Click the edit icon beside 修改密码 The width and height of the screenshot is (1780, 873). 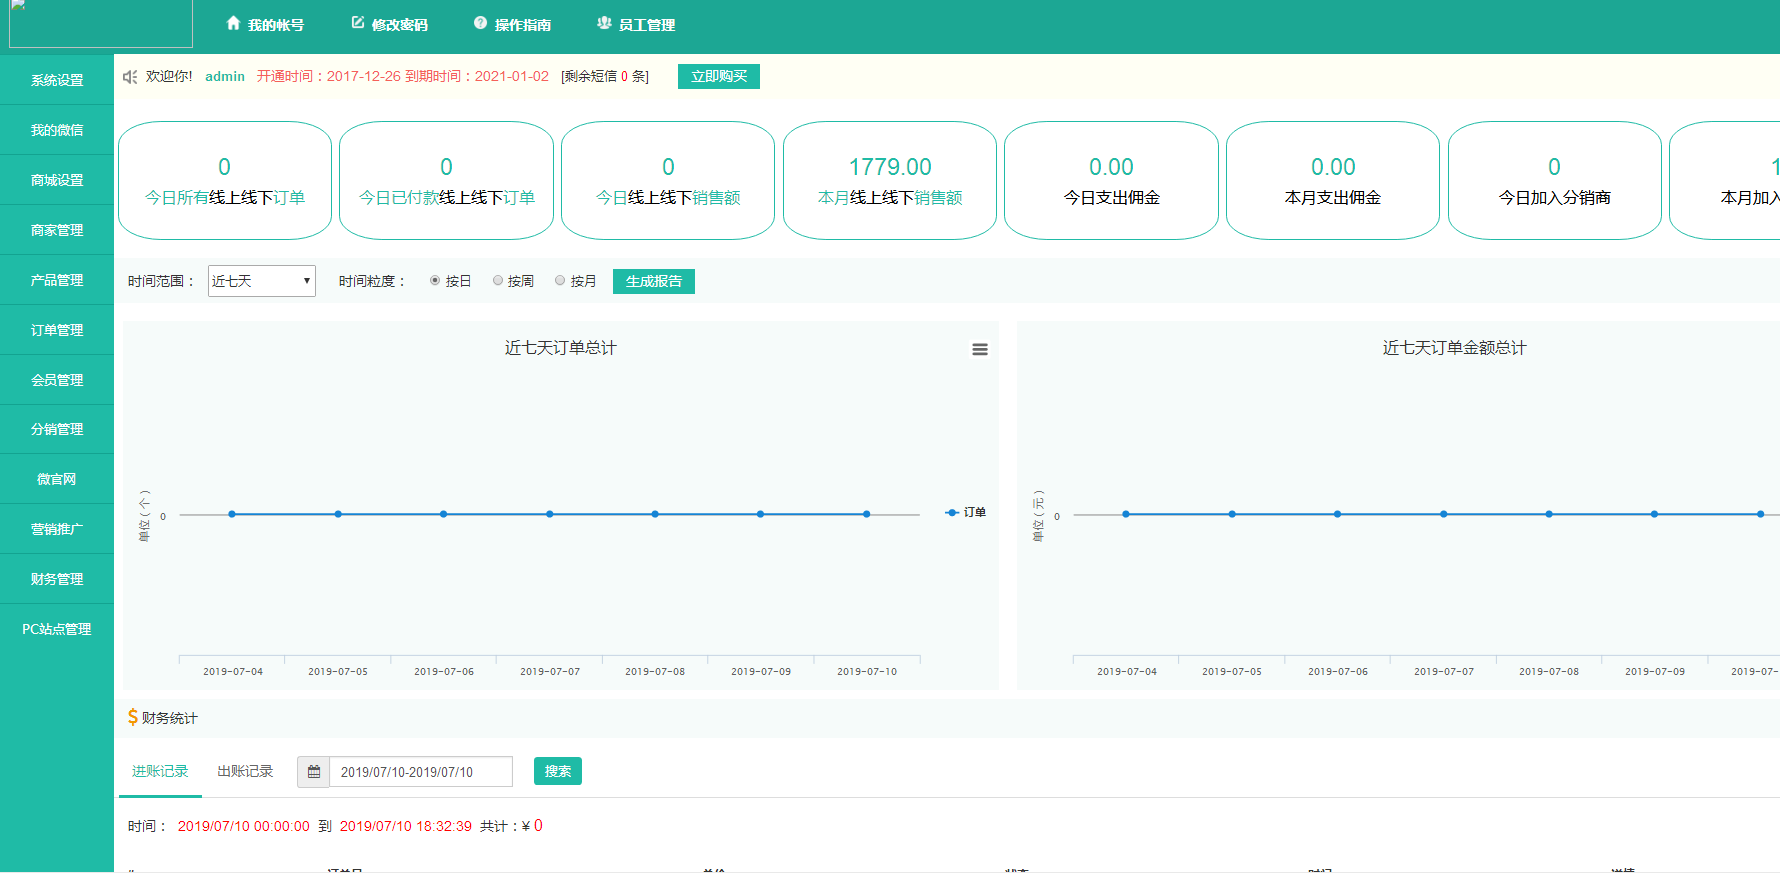coord(358,23)
